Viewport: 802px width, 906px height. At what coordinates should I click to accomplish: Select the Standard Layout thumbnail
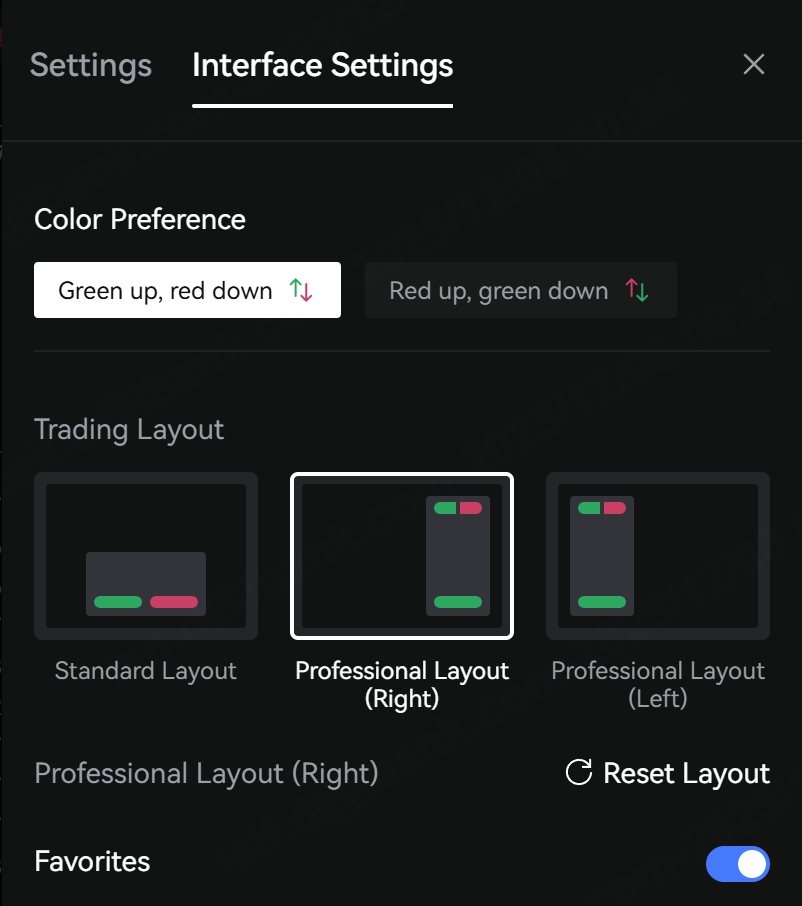(146, 556)
